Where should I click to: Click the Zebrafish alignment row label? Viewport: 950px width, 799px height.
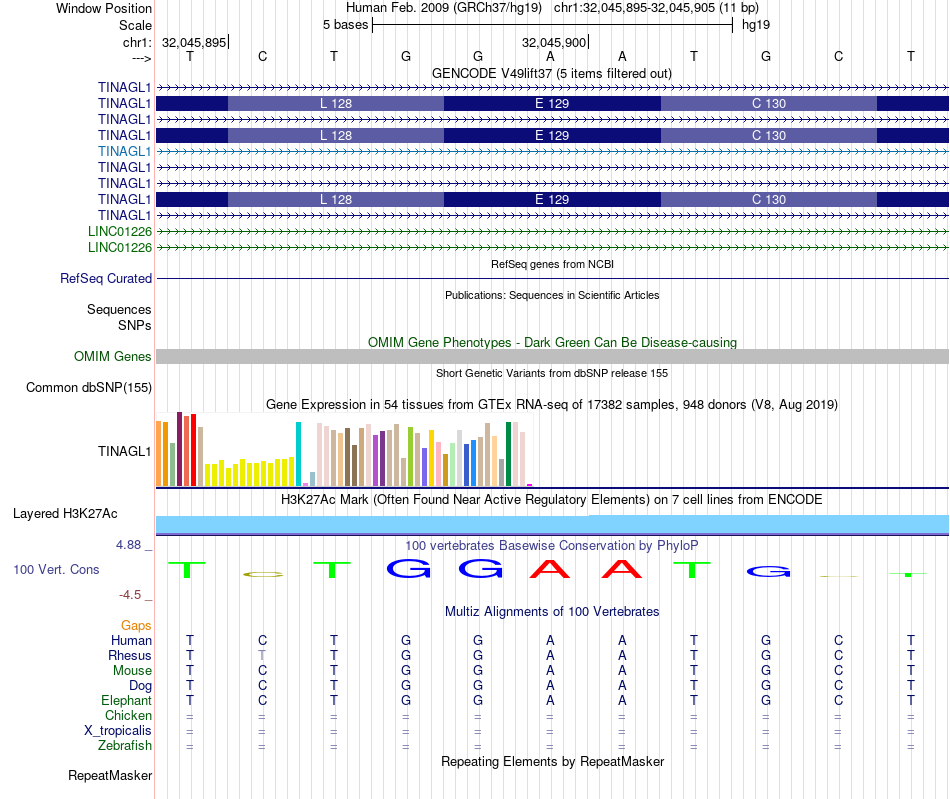(x=125, y=746)
